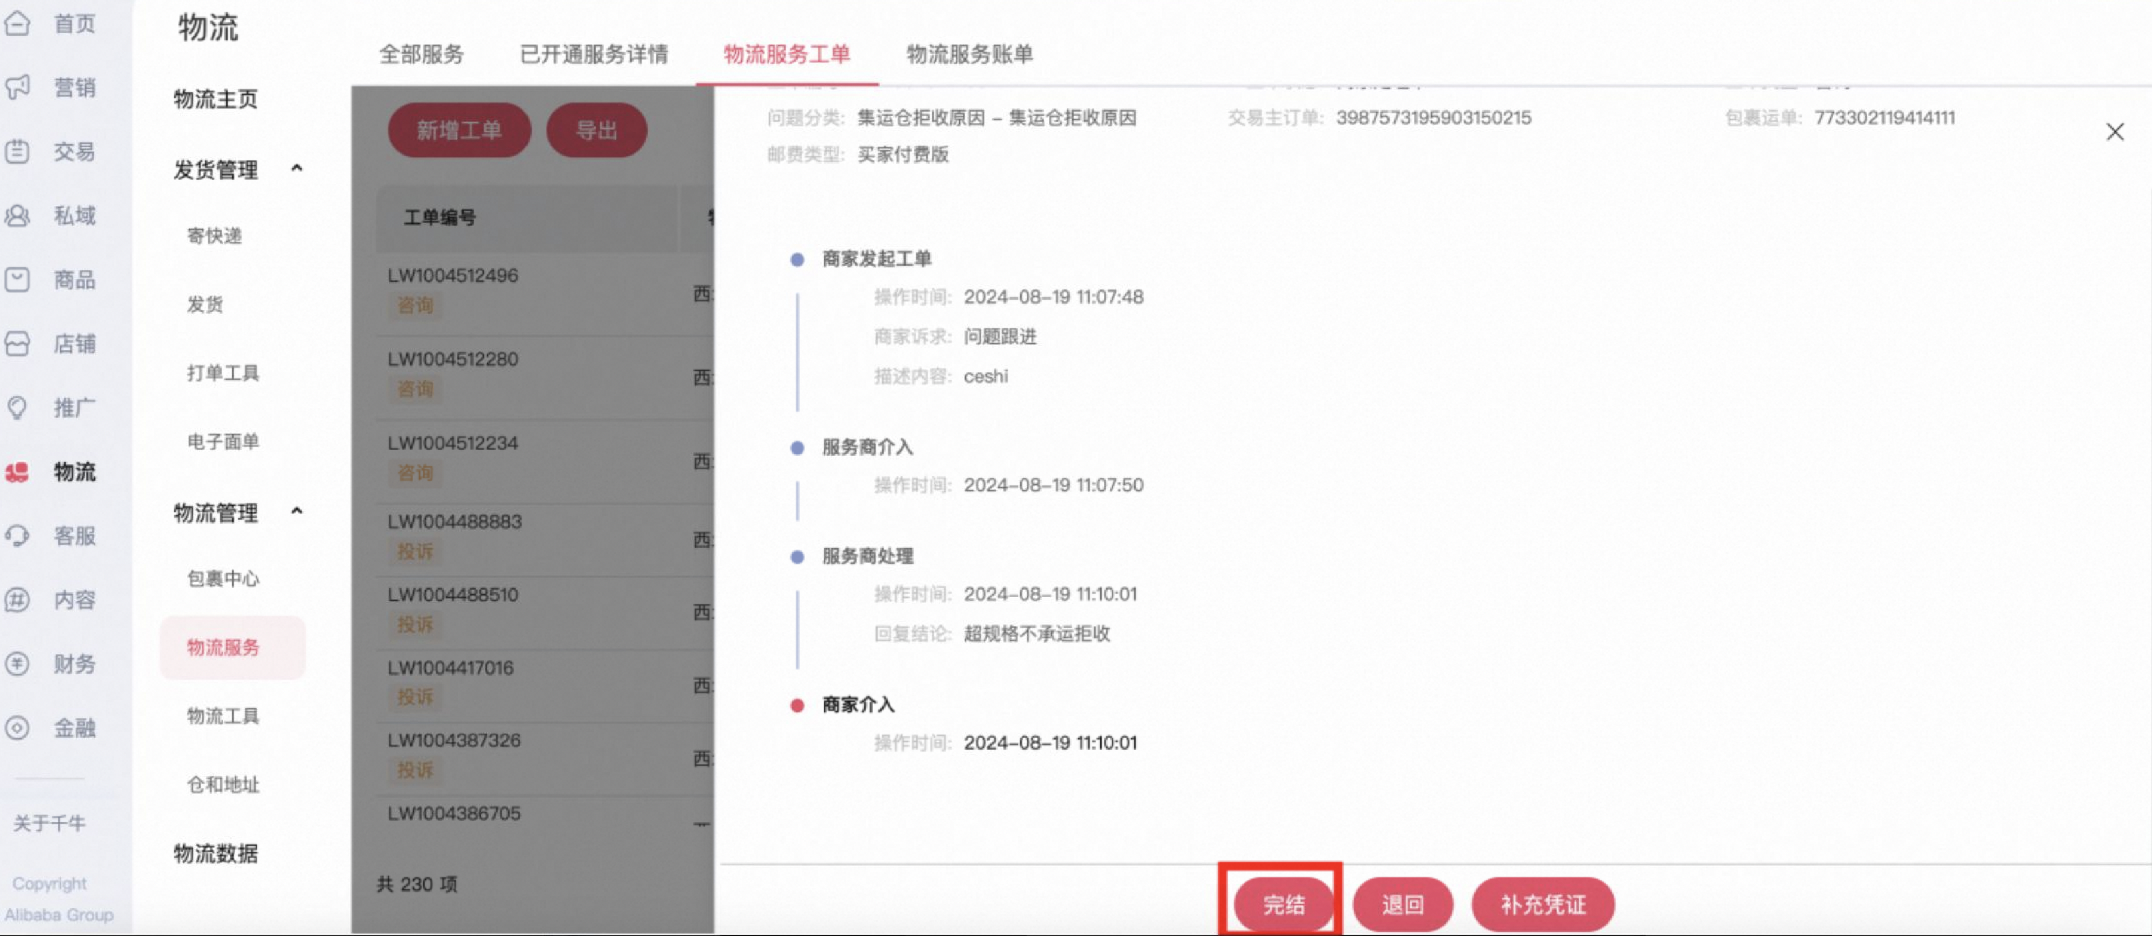Switch to the 全部服务 tab
This screenshot has height=936, width=2152.
pyautogui.click(x=421, y=54)
